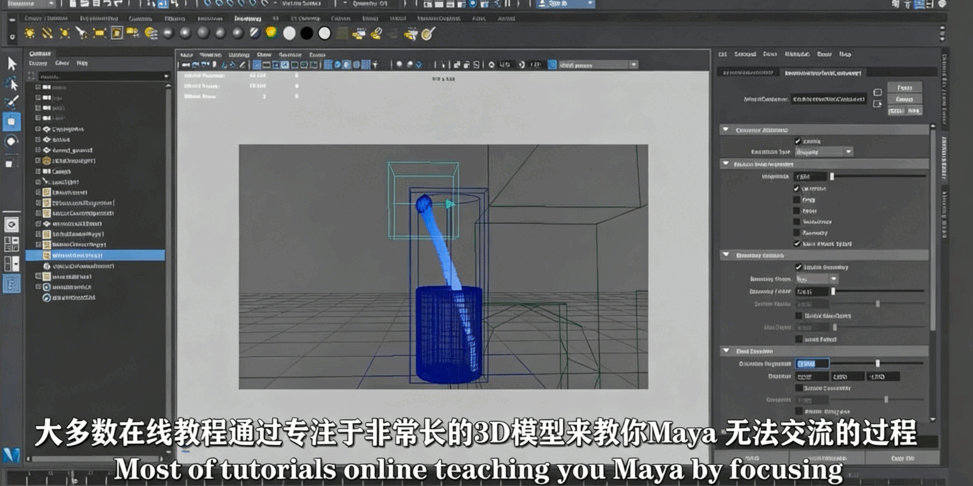Image resolution: width=973 pixels, height=486 pixels.
Task: Choose the Lasso selection tool
Action: [12, 83]
